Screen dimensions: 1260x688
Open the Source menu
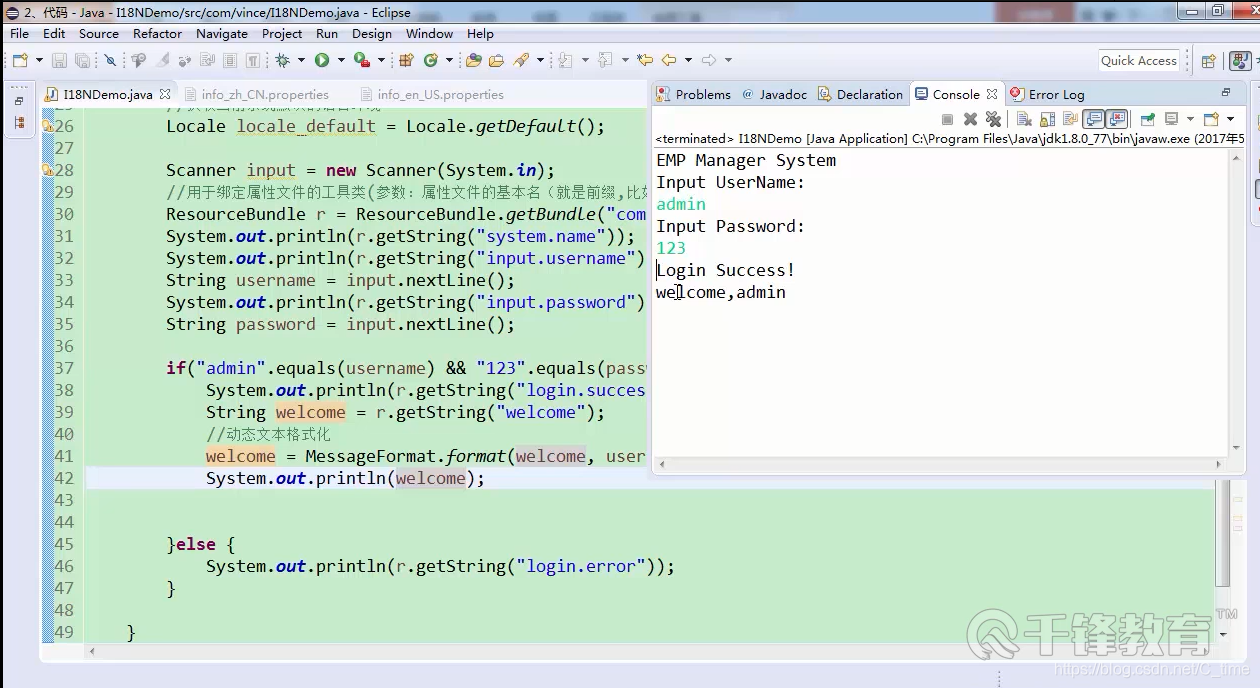(x=98, y=33)
